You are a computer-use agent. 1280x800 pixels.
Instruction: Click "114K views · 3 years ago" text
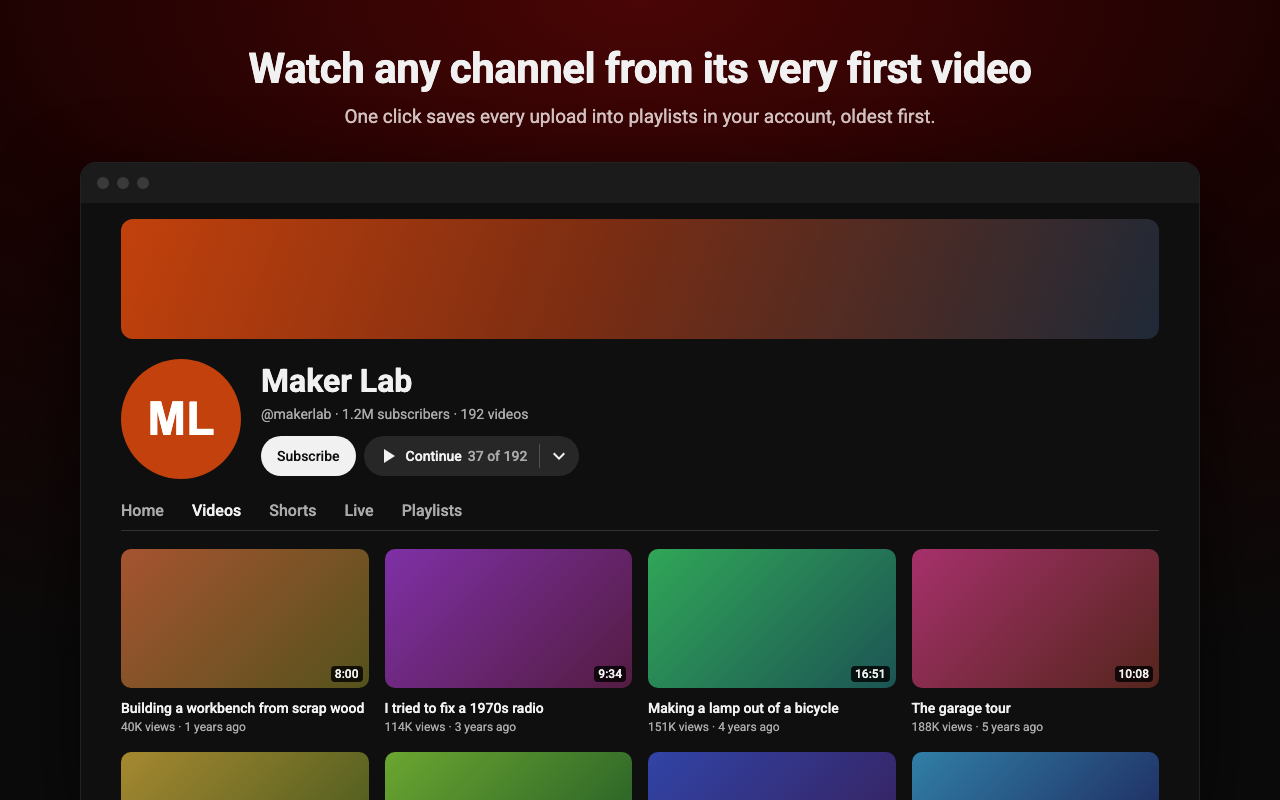[x=450, y=727]
